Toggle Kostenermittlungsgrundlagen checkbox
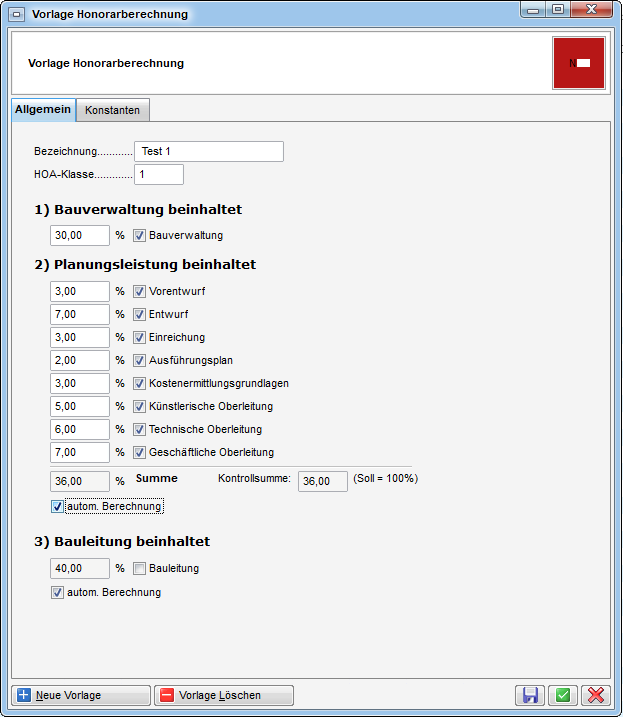This screenshot has width=623, height=717. click(139, 383)
